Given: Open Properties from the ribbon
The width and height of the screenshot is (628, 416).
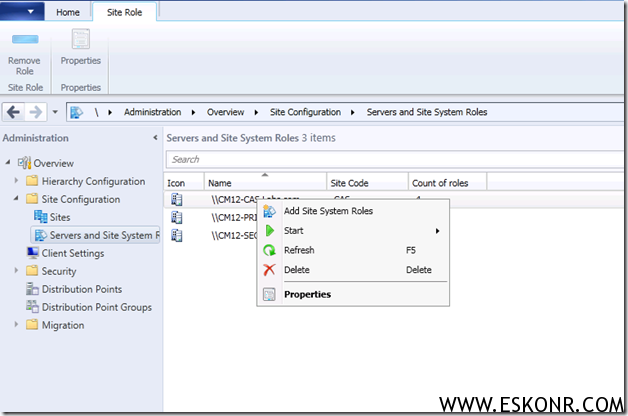Looking at the screenshot, I should (81, 47).
